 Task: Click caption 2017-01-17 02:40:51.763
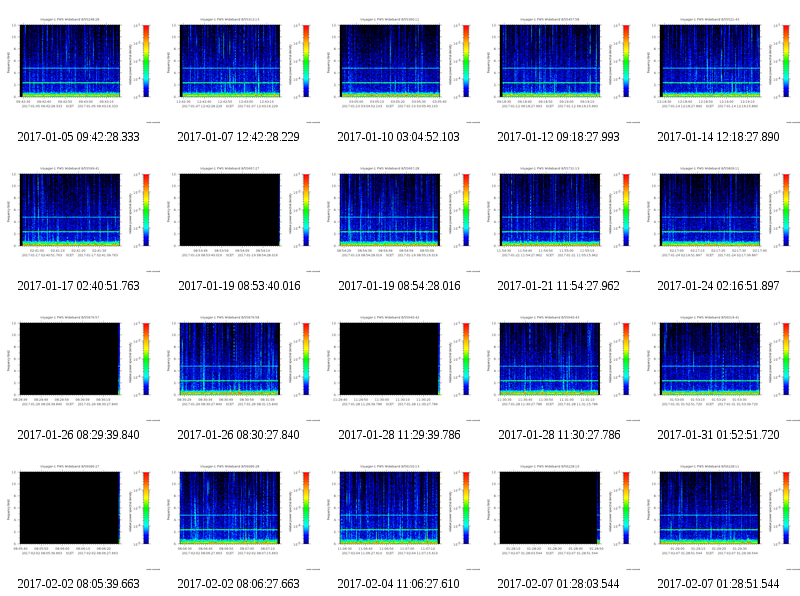79,286
